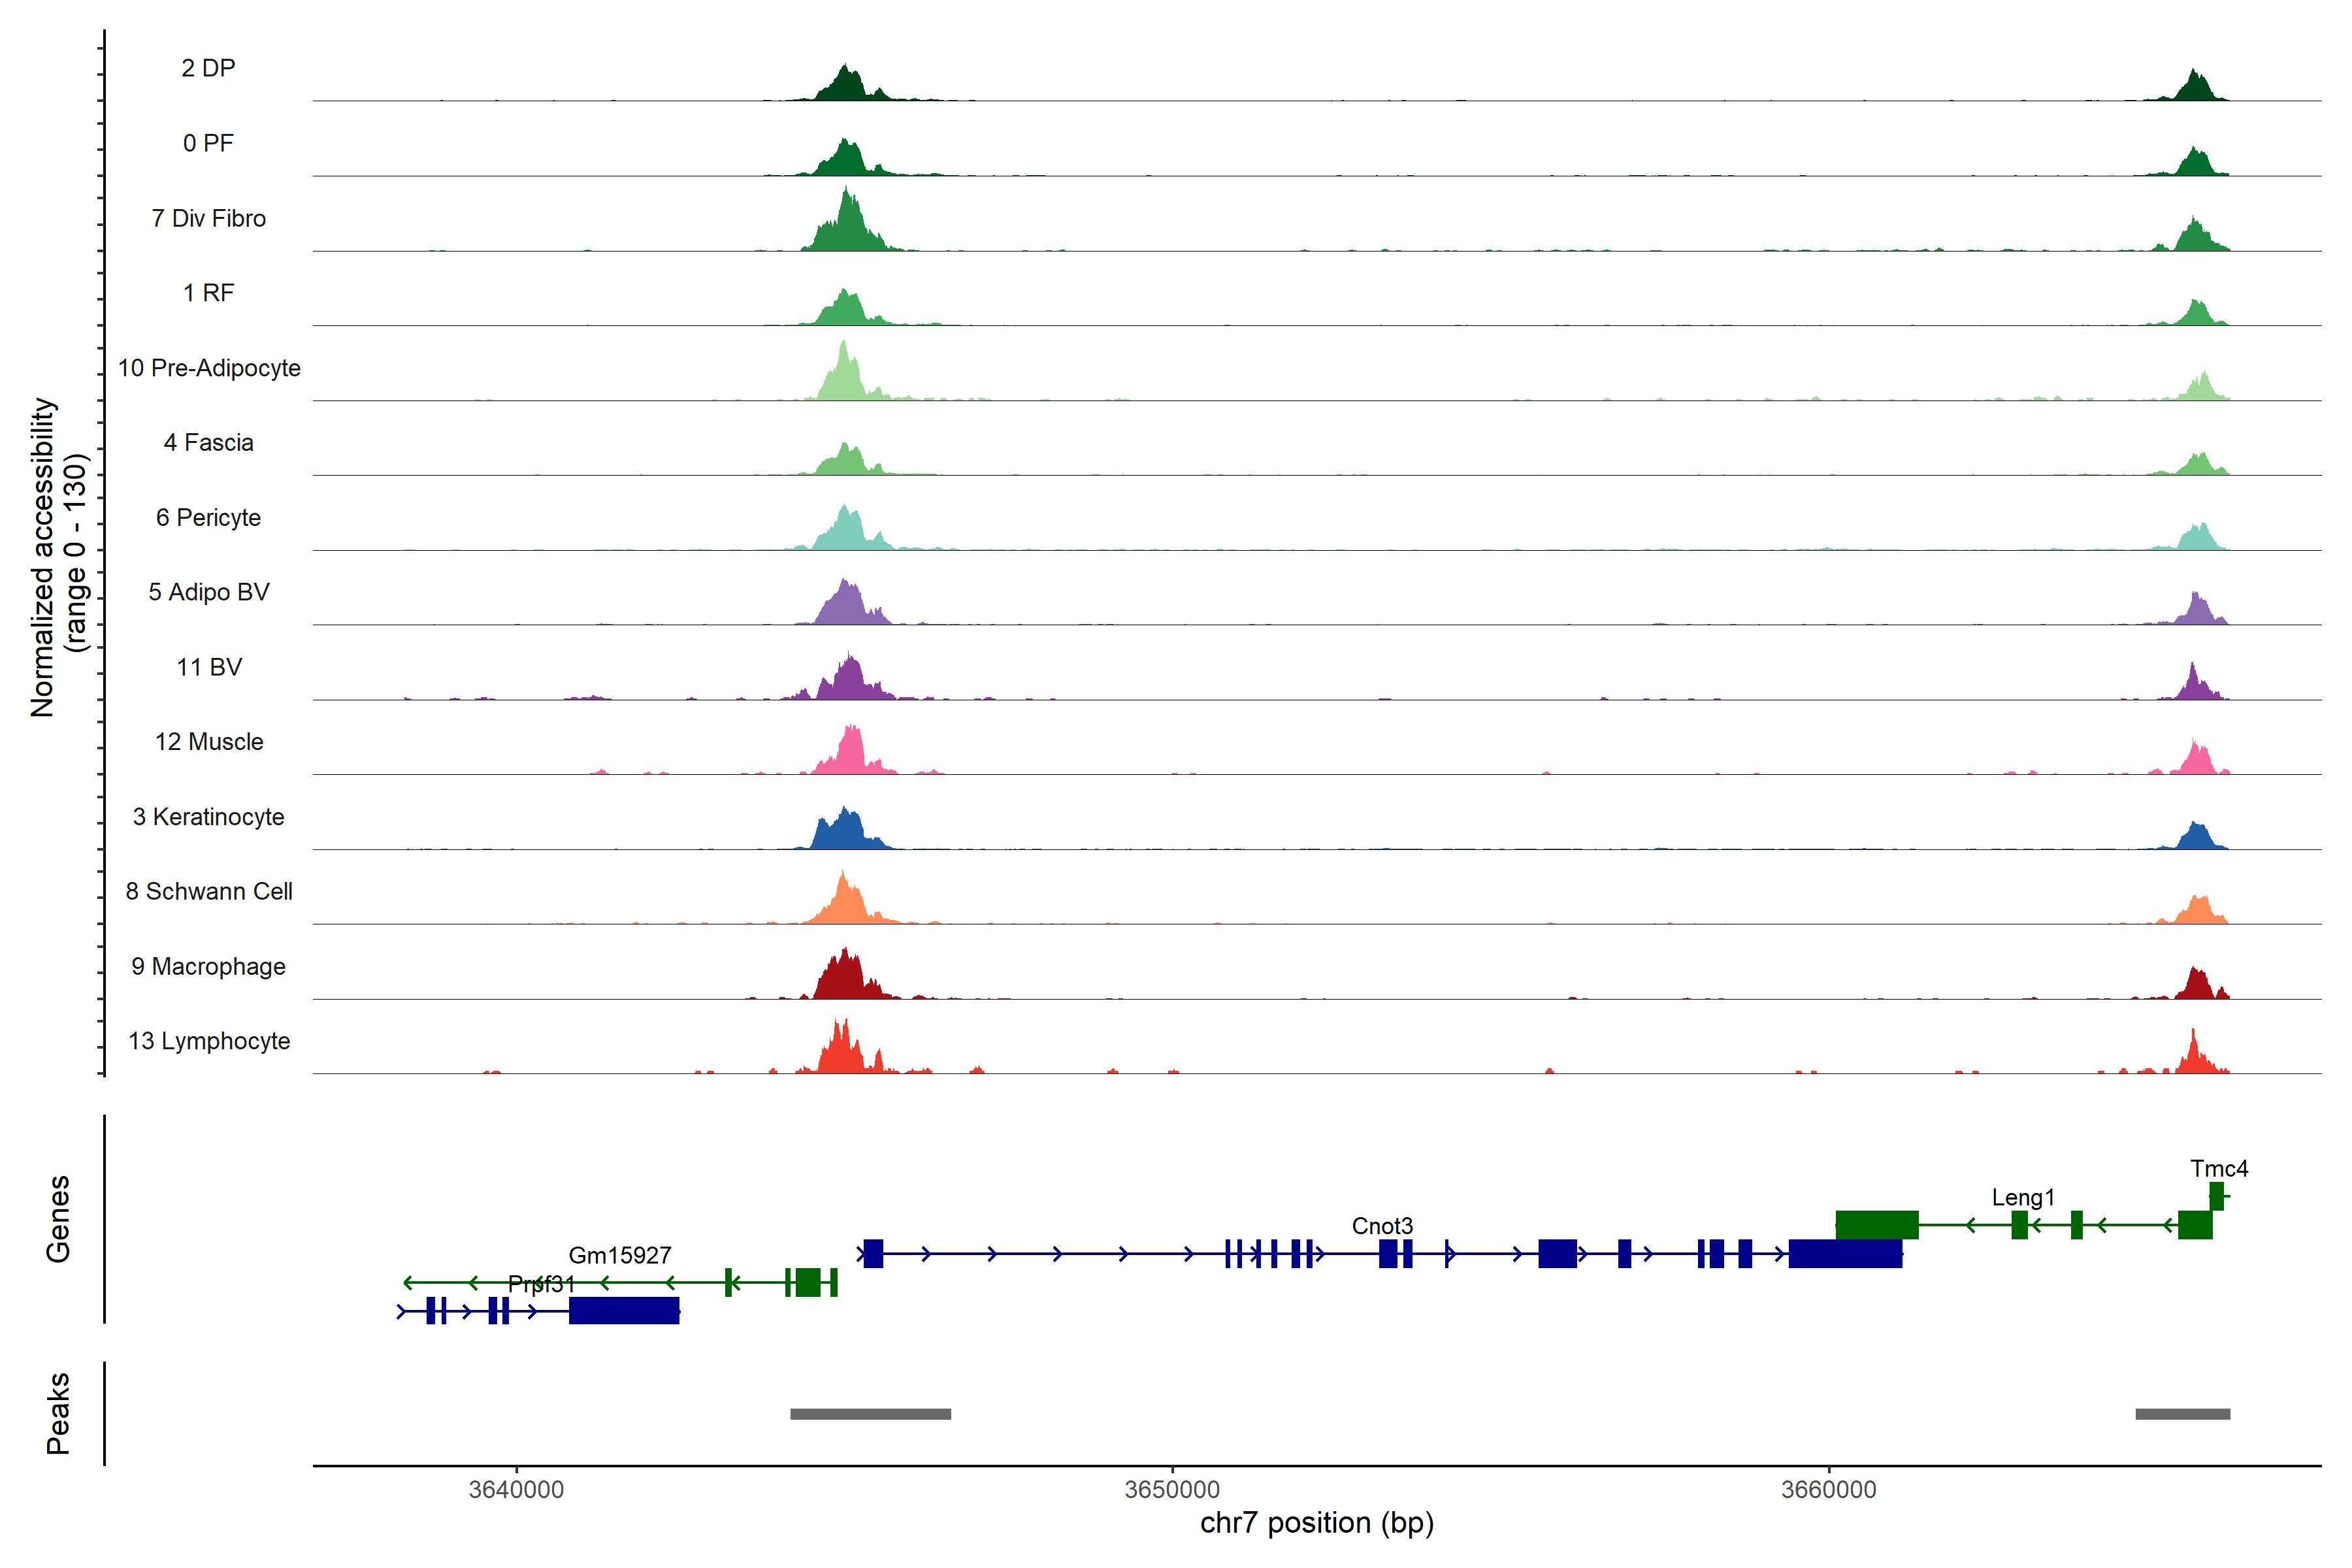This screenshot has width=2352, height=1568.
Task: Click the left gray peak bar
Action: [870, 1414]
